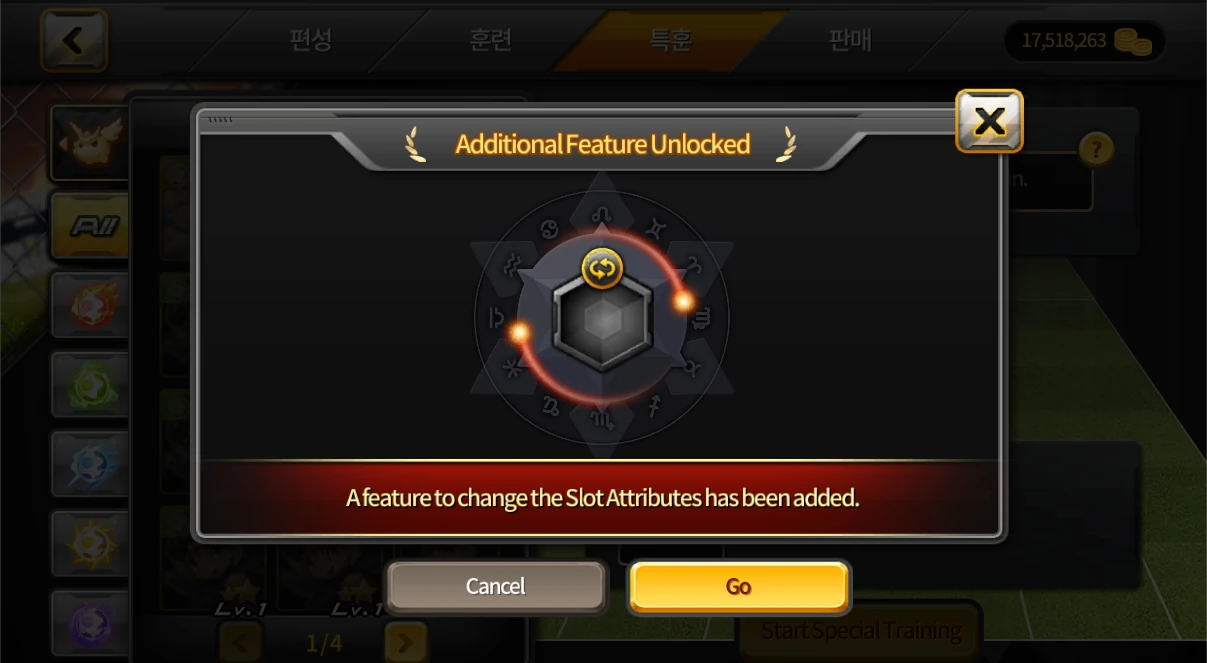This screenshot has height=663, width=1207.
Task: Close the Additional Feature Unlocked dialog
Action: [989, 121]
